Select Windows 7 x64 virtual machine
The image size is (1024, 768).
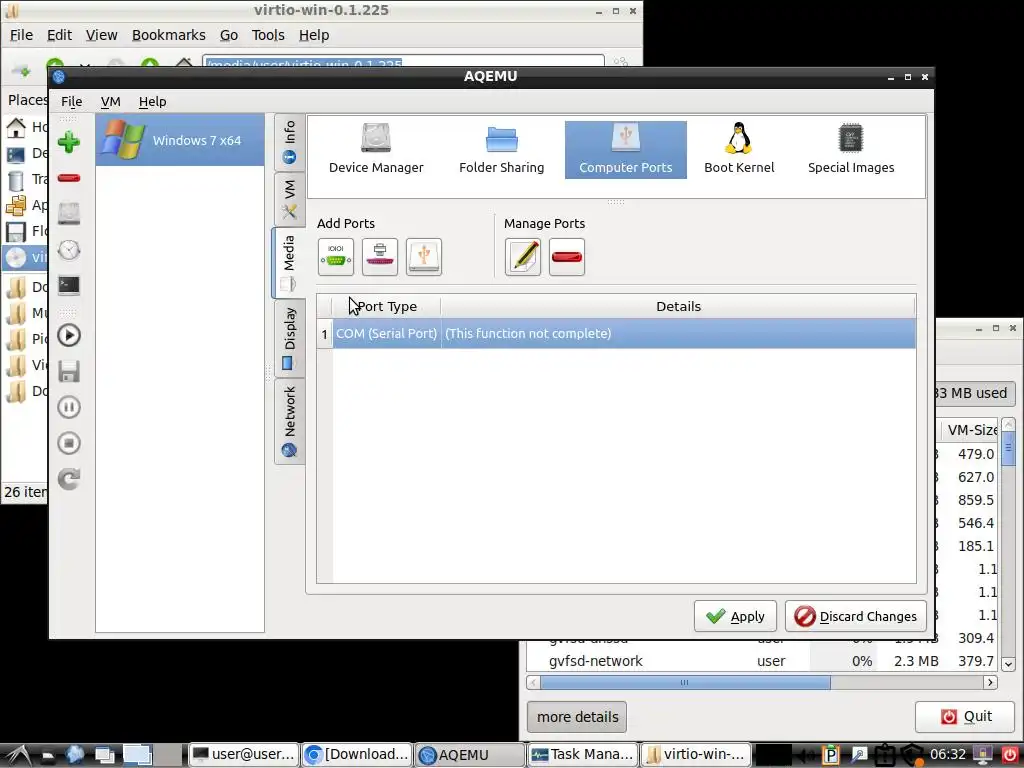click(x=180, y=140)
